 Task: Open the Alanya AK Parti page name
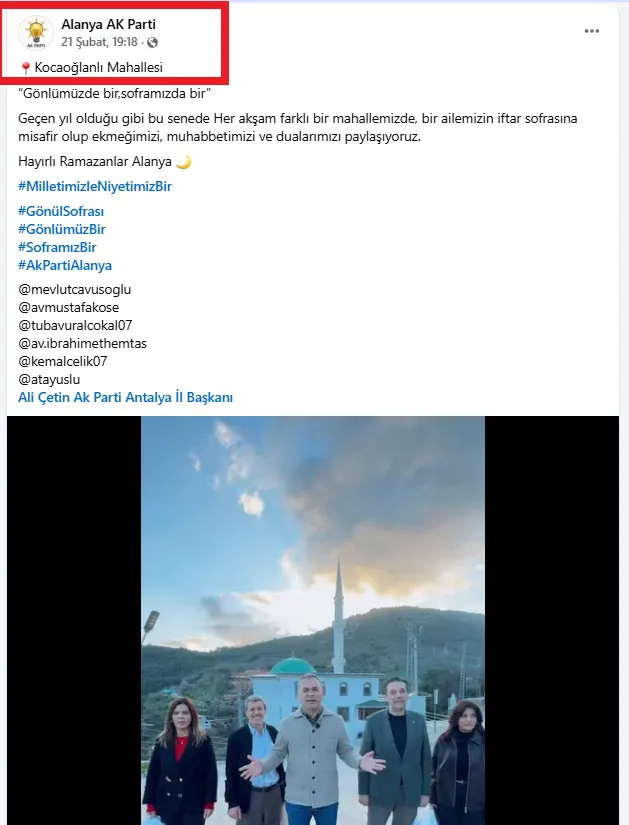coord(108,24)
